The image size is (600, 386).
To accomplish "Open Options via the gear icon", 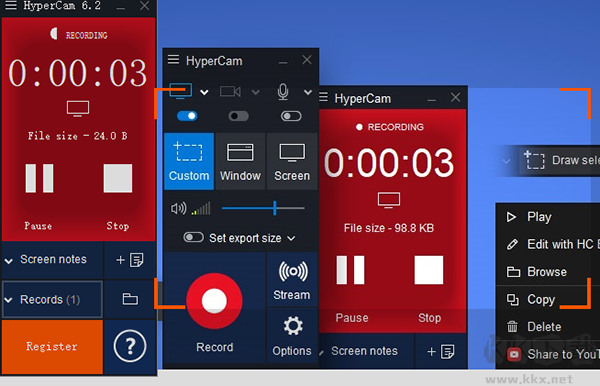I will tap(292, 336).
